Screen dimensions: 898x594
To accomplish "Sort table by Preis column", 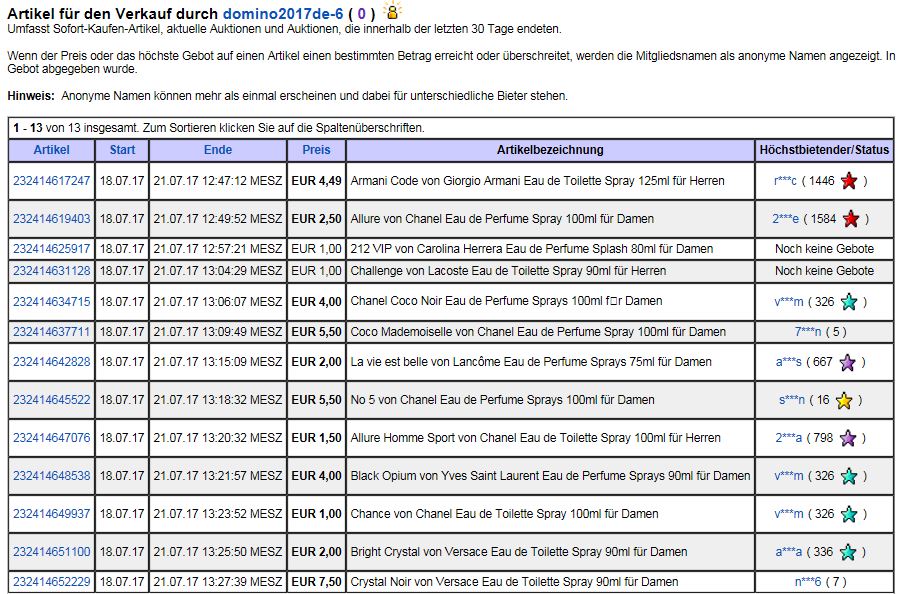I will 316,150.
